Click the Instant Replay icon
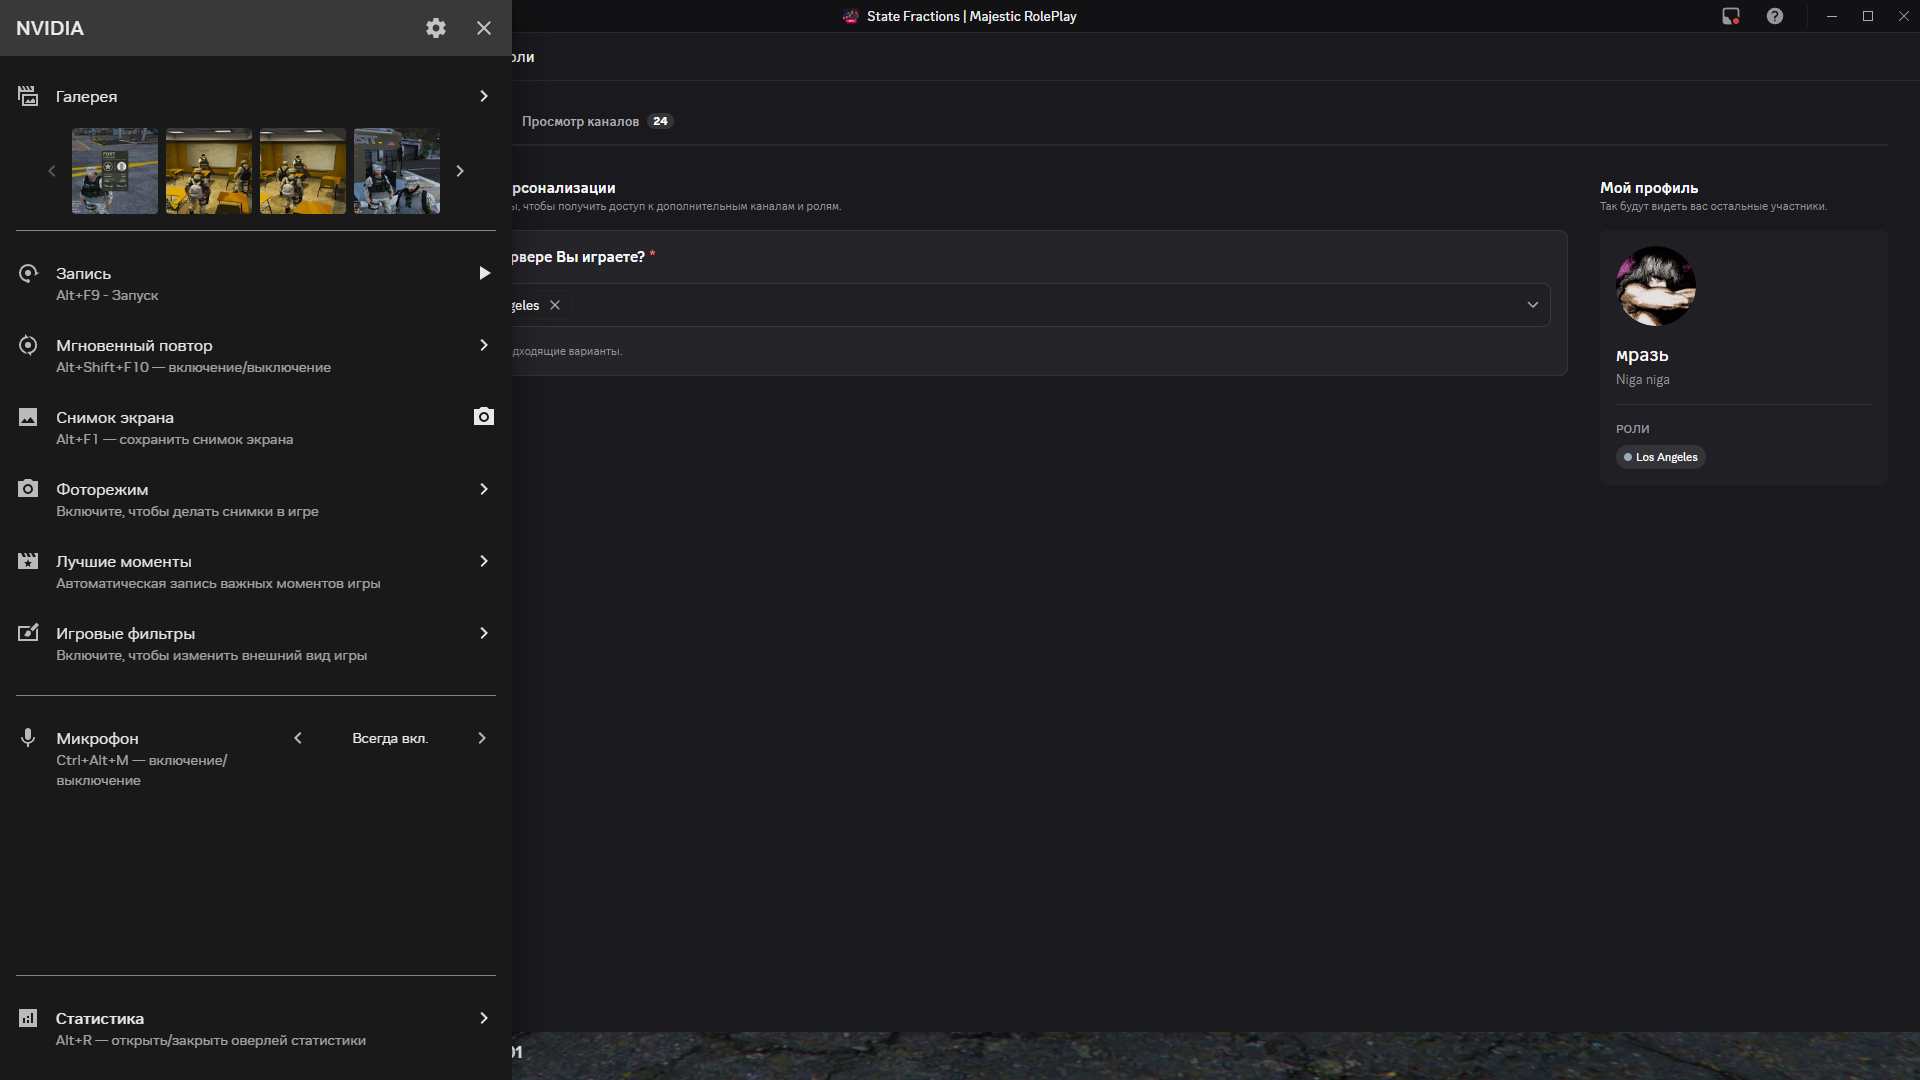Screen dimensions: 1920x1080 pyautogui.click(x=28, y=345)
